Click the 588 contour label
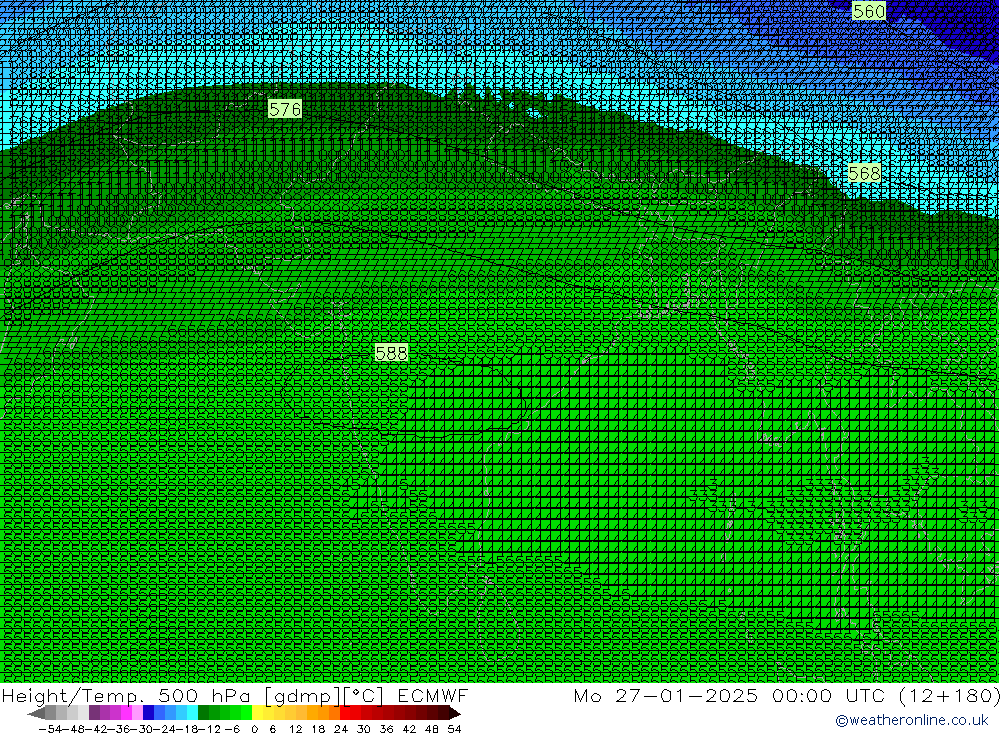 coord(391,353)
